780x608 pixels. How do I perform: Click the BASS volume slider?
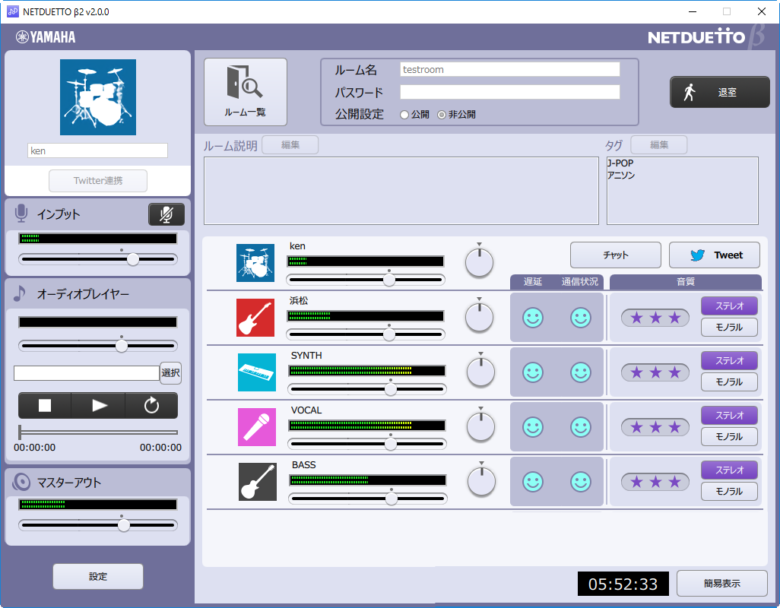[368, 499]
